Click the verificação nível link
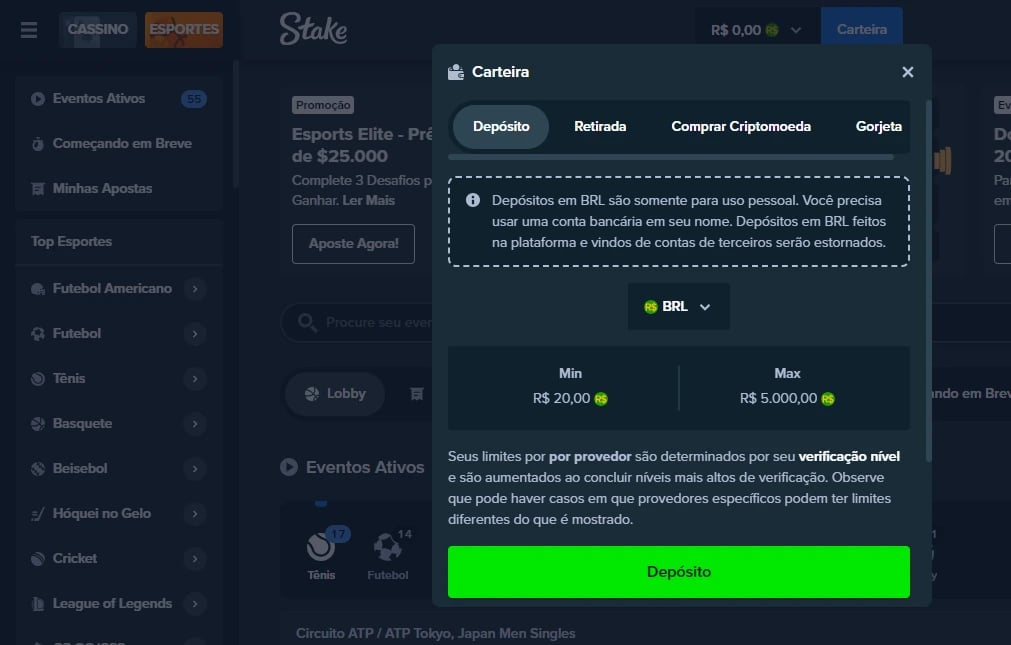 pyautogui.click(x=849, y=457)
